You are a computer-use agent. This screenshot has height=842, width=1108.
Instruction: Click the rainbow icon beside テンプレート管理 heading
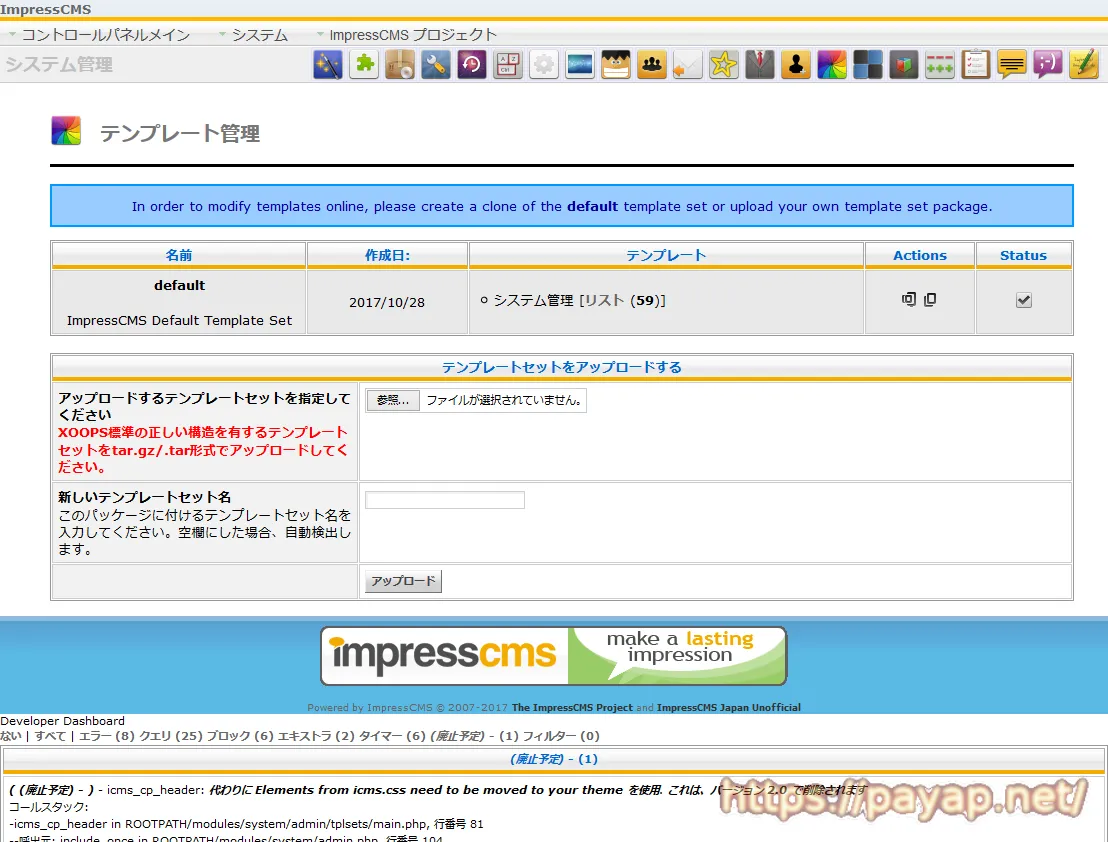66,131
